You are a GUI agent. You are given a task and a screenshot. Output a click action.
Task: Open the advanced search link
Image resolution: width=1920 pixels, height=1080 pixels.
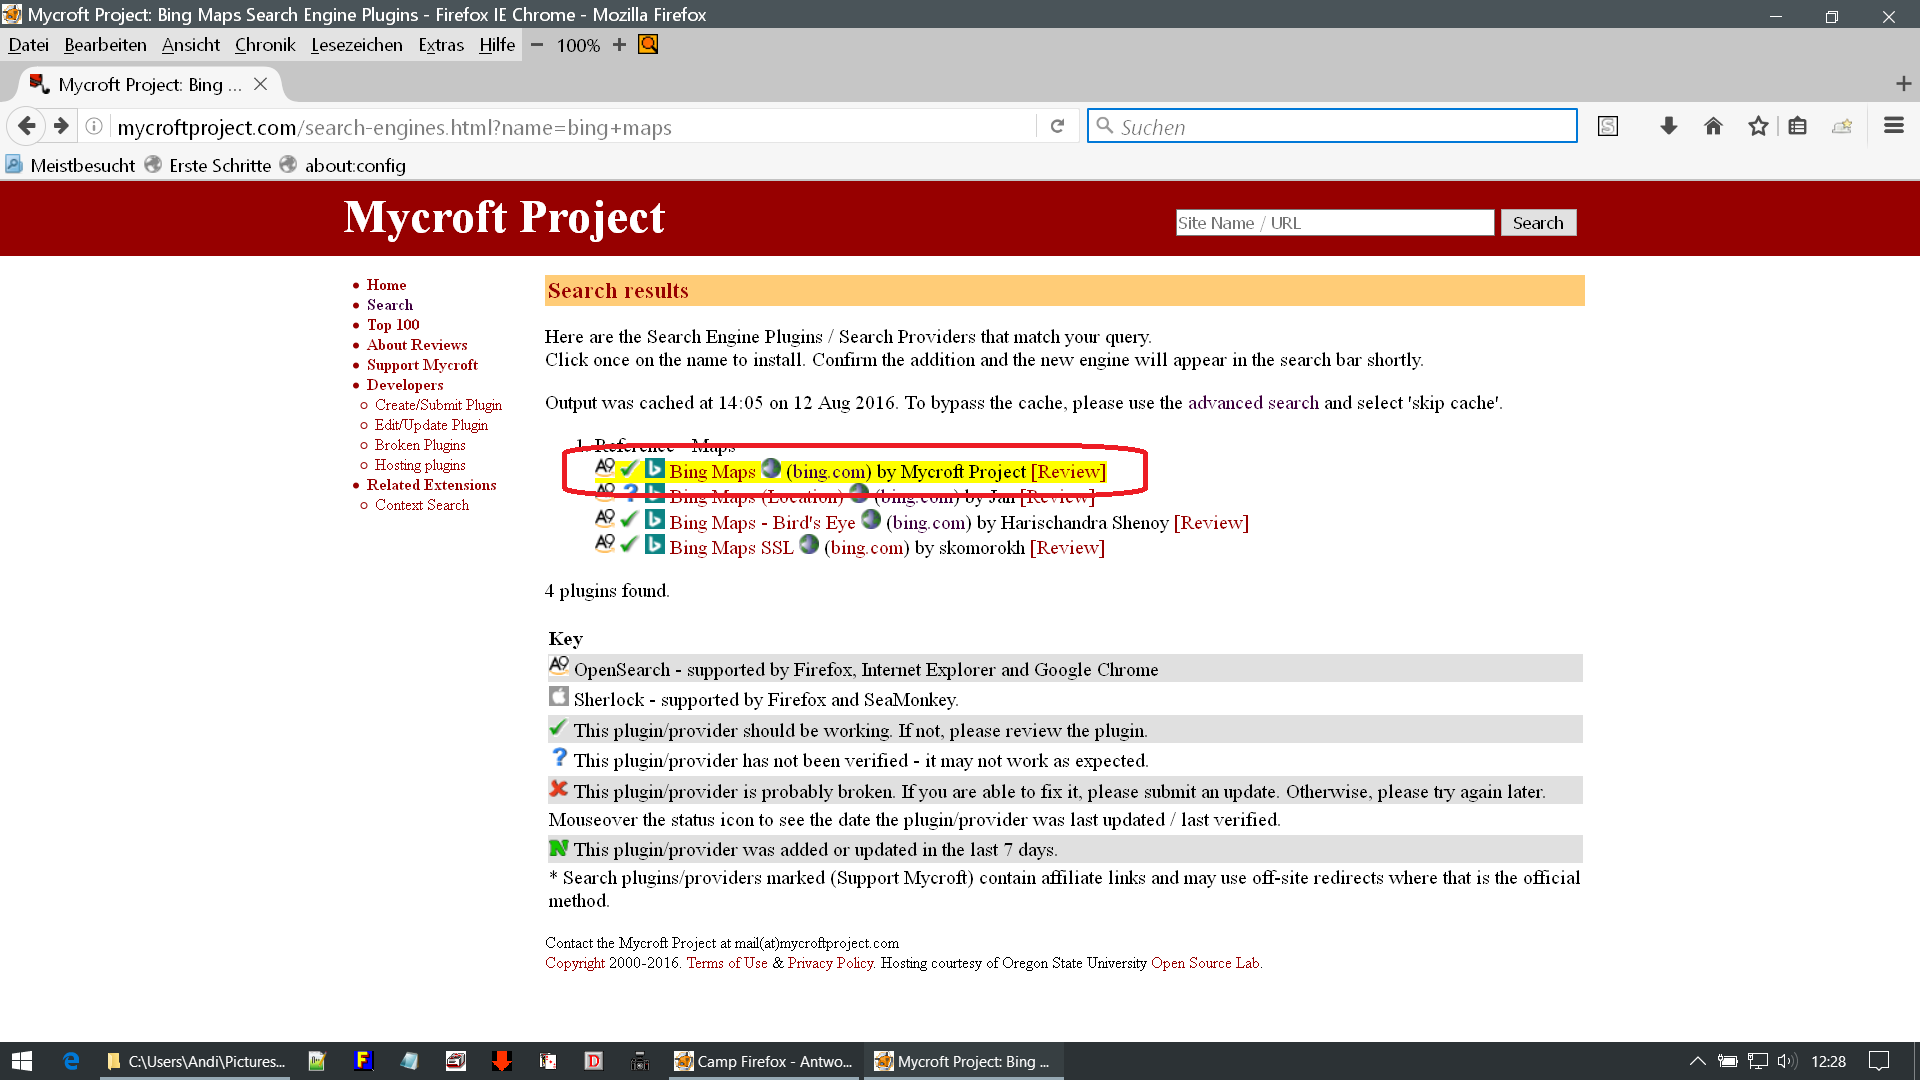coord(1253,403)
